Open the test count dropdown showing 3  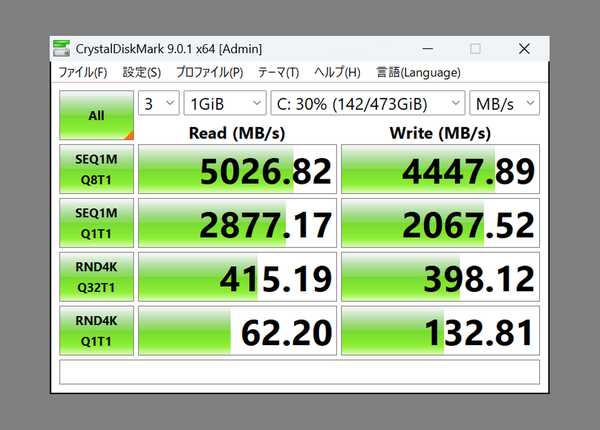coord(158,103)
